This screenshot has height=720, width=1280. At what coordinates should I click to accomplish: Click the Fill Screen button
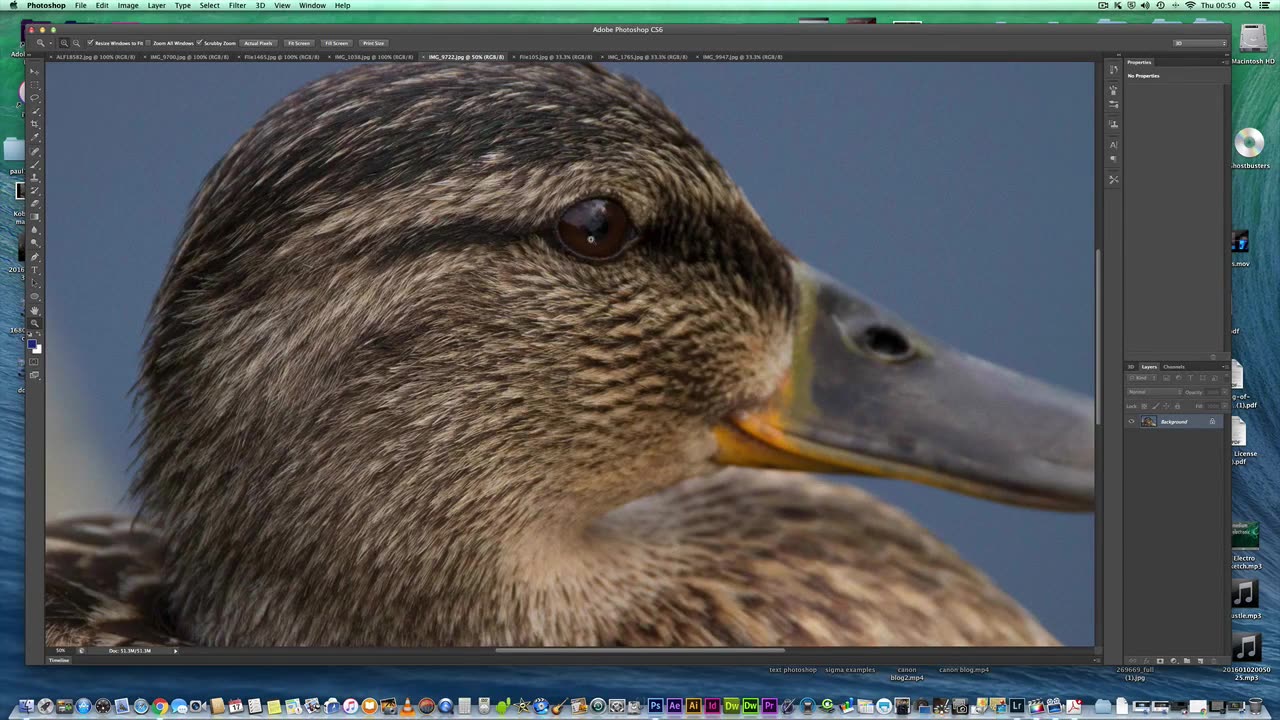(x=337, y=43)
